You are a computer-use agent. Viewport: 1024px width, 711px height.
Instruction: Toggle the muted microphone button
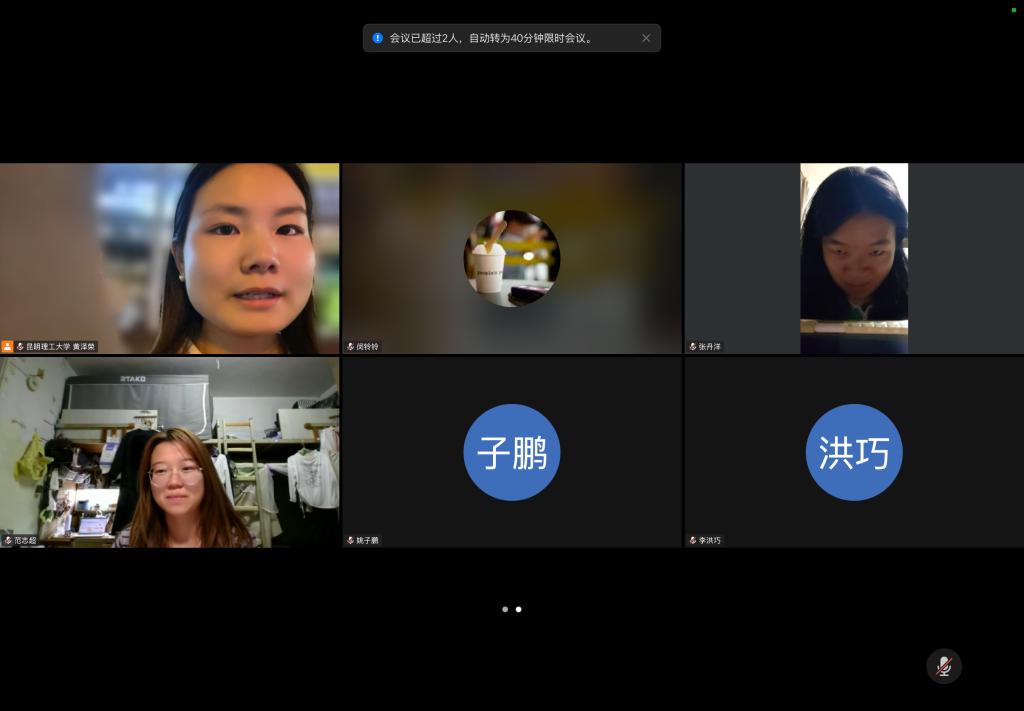[x=944, y=666]
